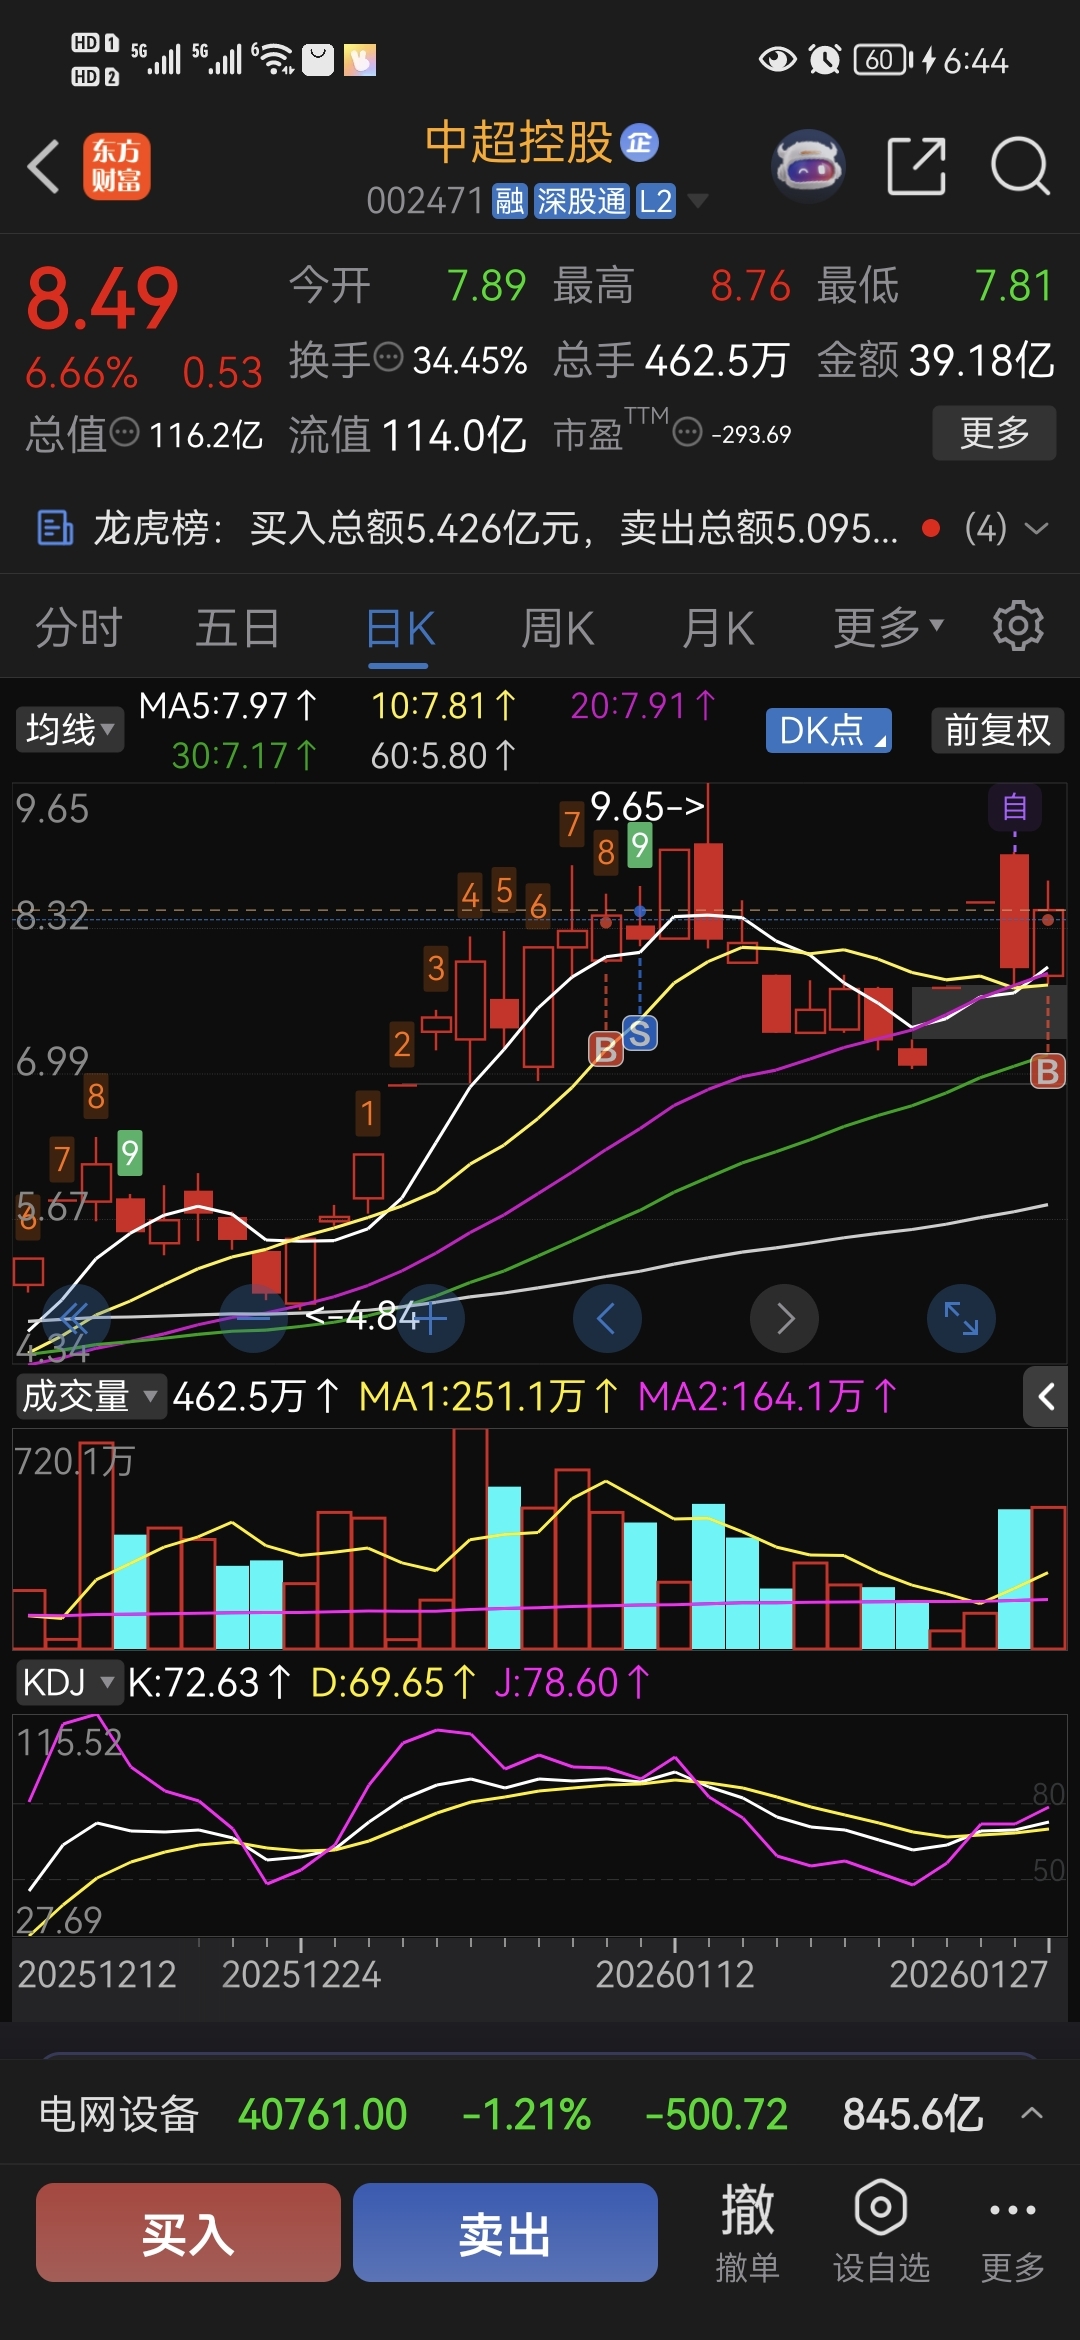Screen dimensions: 1080x2340
Task: Tap the 融 margin trading tag
Action: coord(510,201)
